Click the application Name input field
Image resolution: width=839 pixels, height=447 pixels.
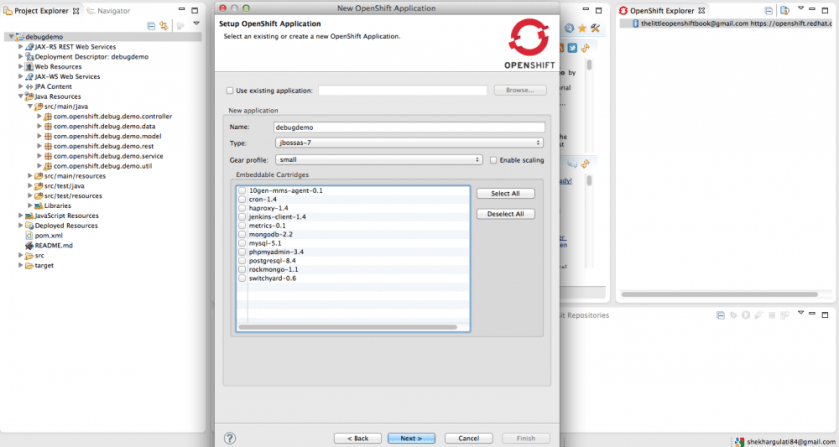click(408, 128)
